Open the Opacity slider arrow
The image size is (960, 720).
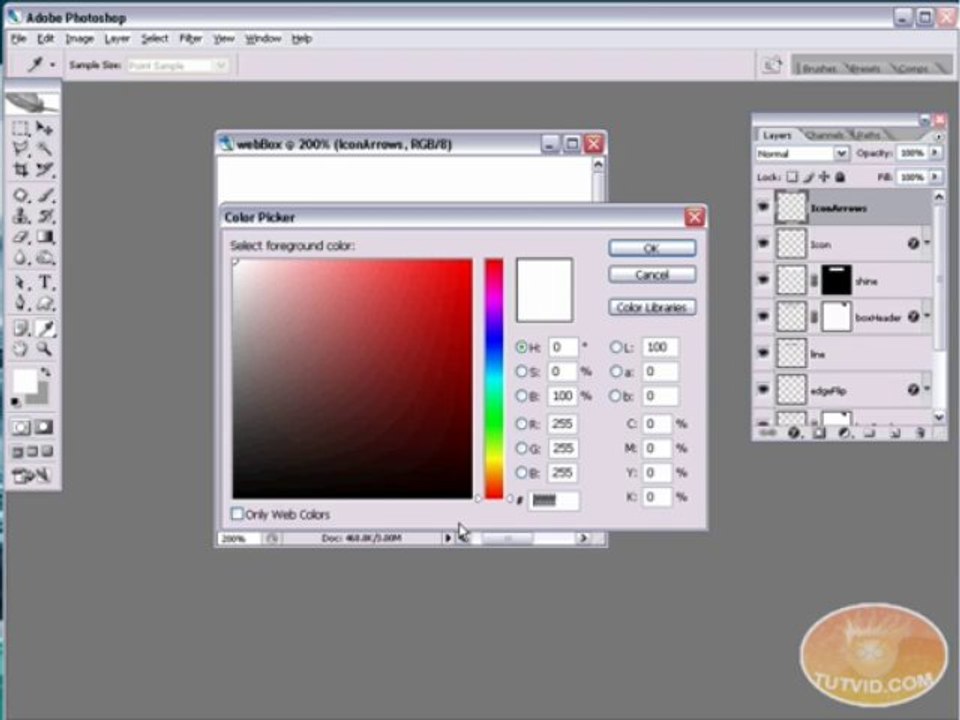[935, 152]
